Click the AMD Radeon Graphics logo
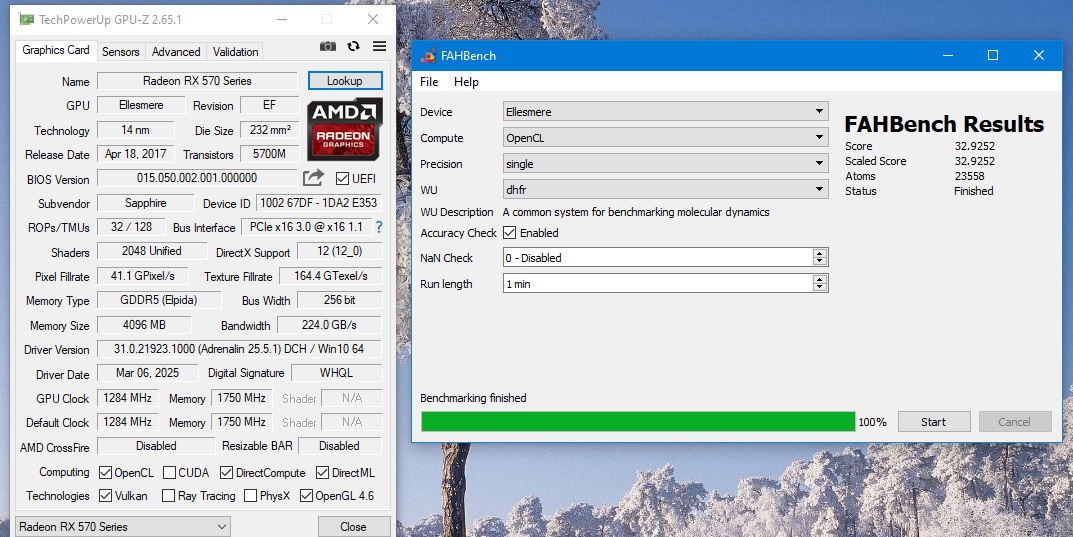1073x537 pixels. [344, 129]
